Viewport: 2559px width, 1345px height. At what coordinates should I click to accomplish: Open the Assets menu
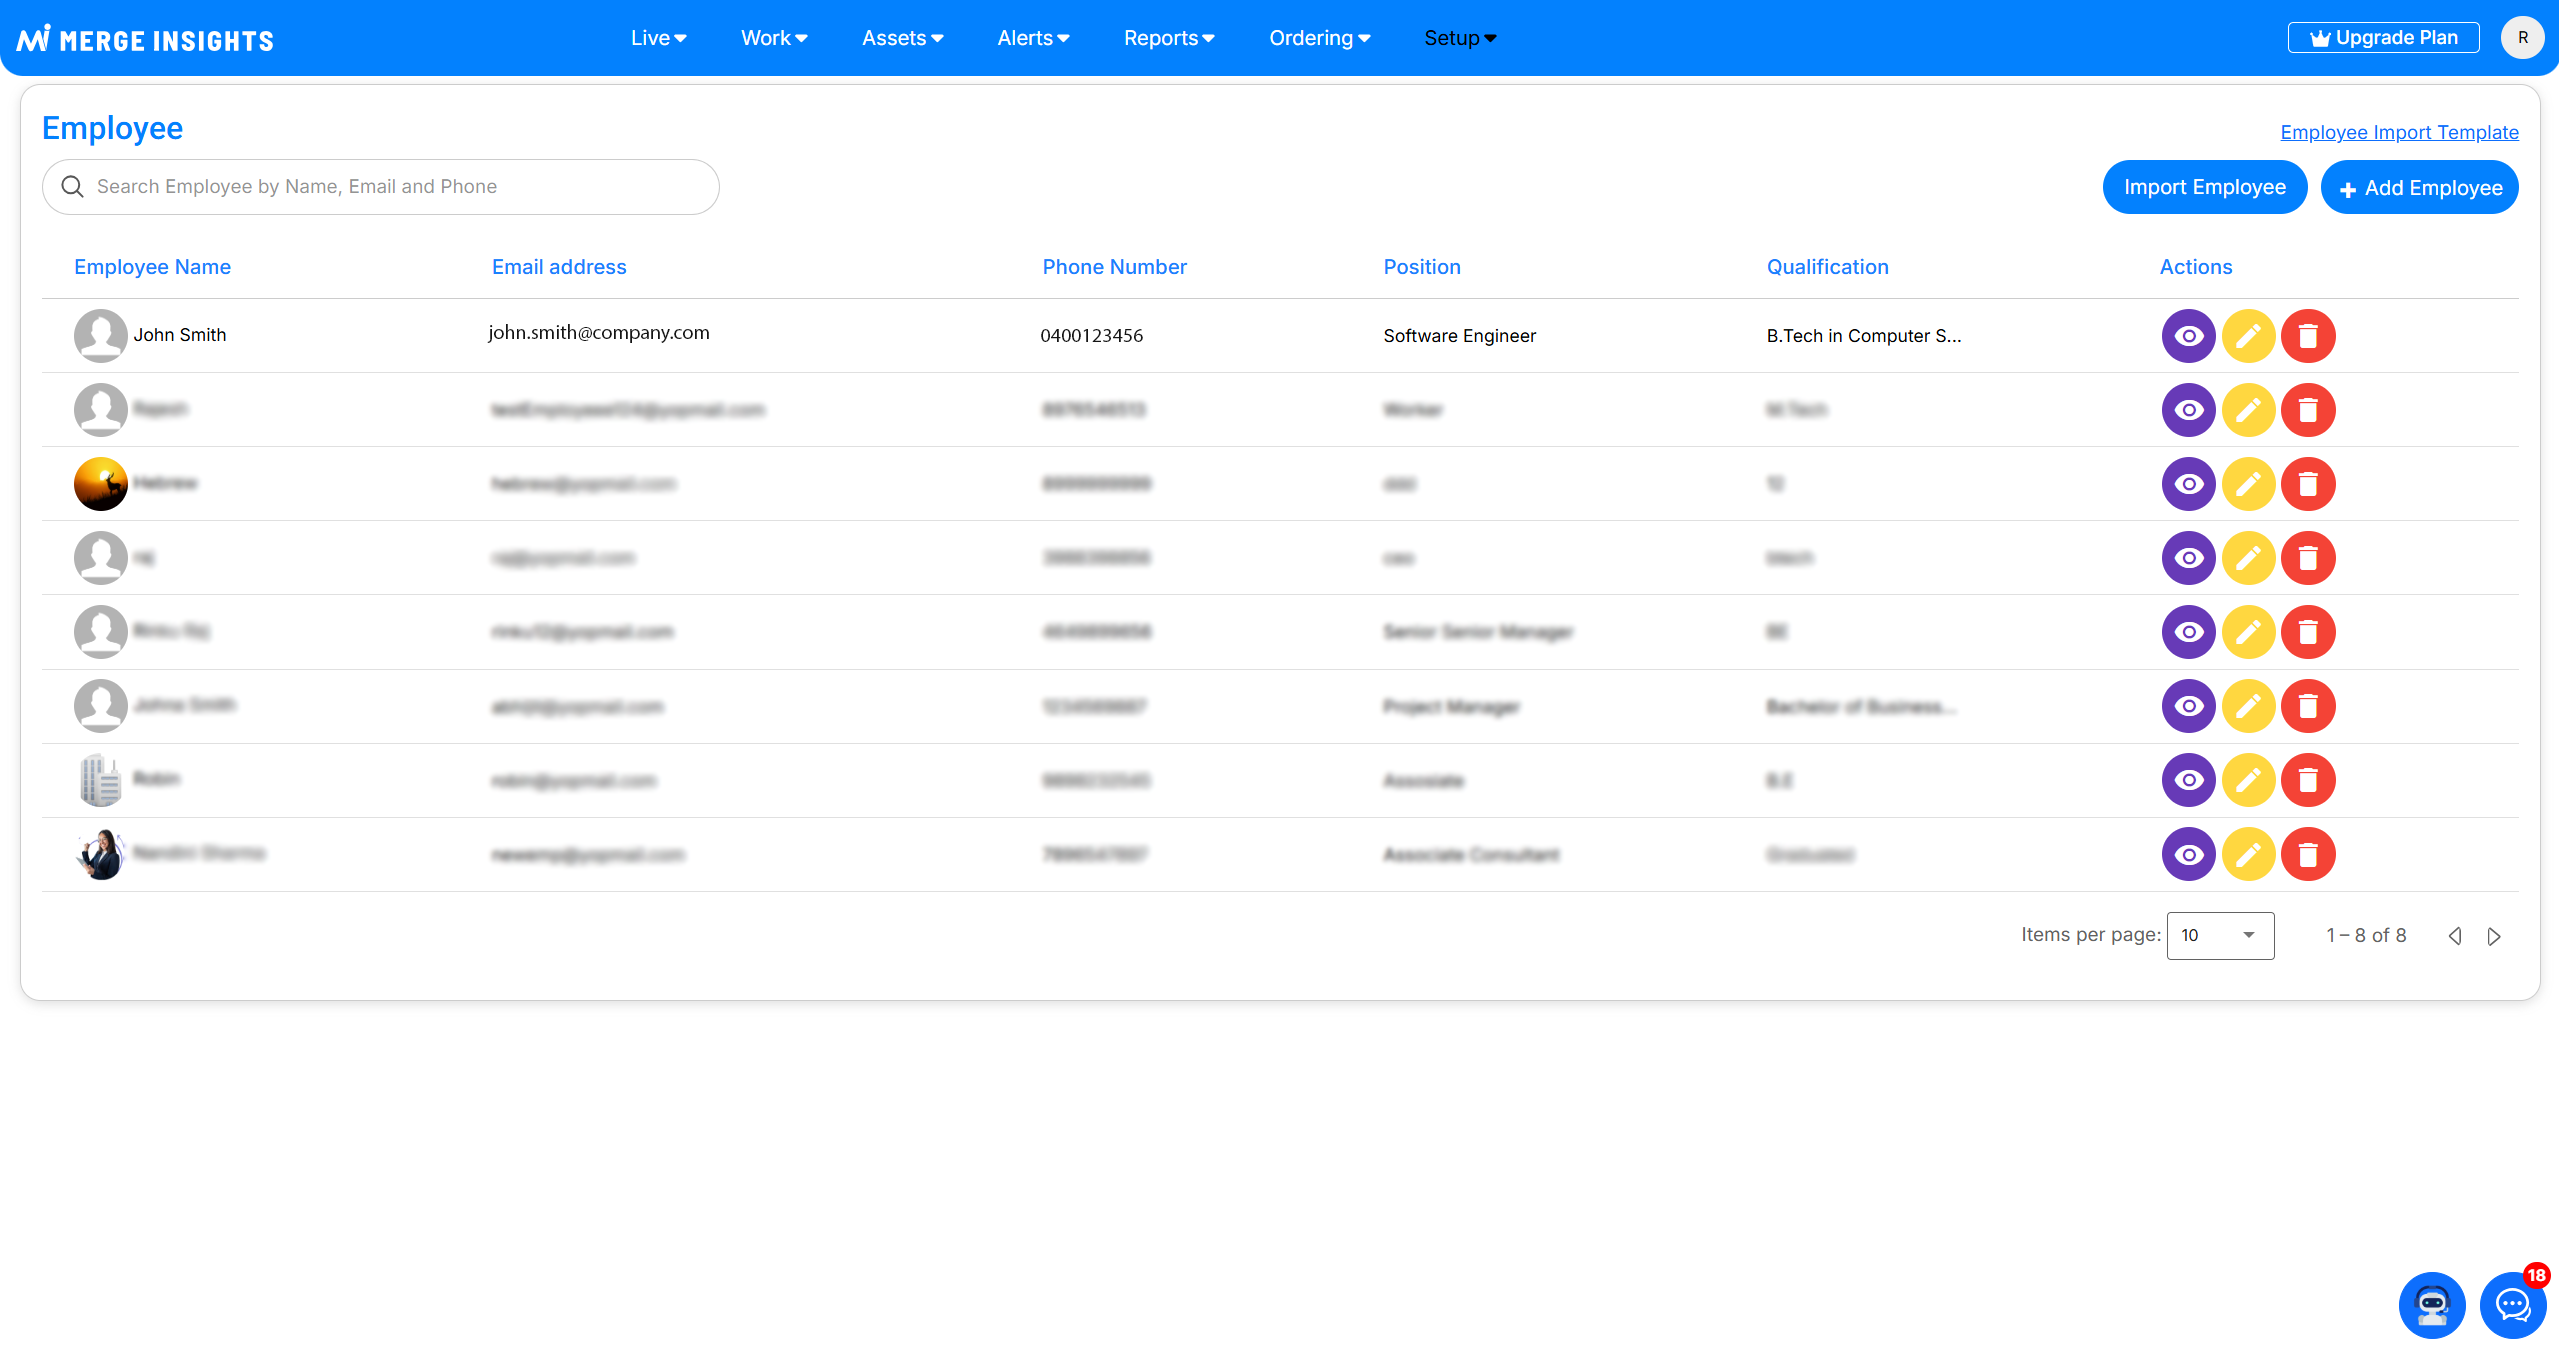[x=902, y=38]
